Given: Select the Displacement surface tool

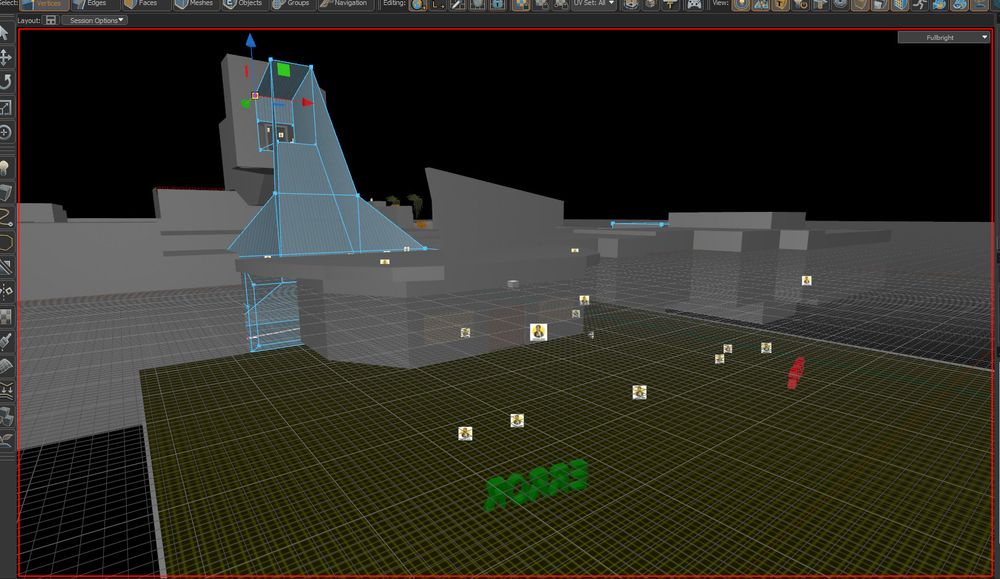Looking at the screenshot, I should [6, 367].
